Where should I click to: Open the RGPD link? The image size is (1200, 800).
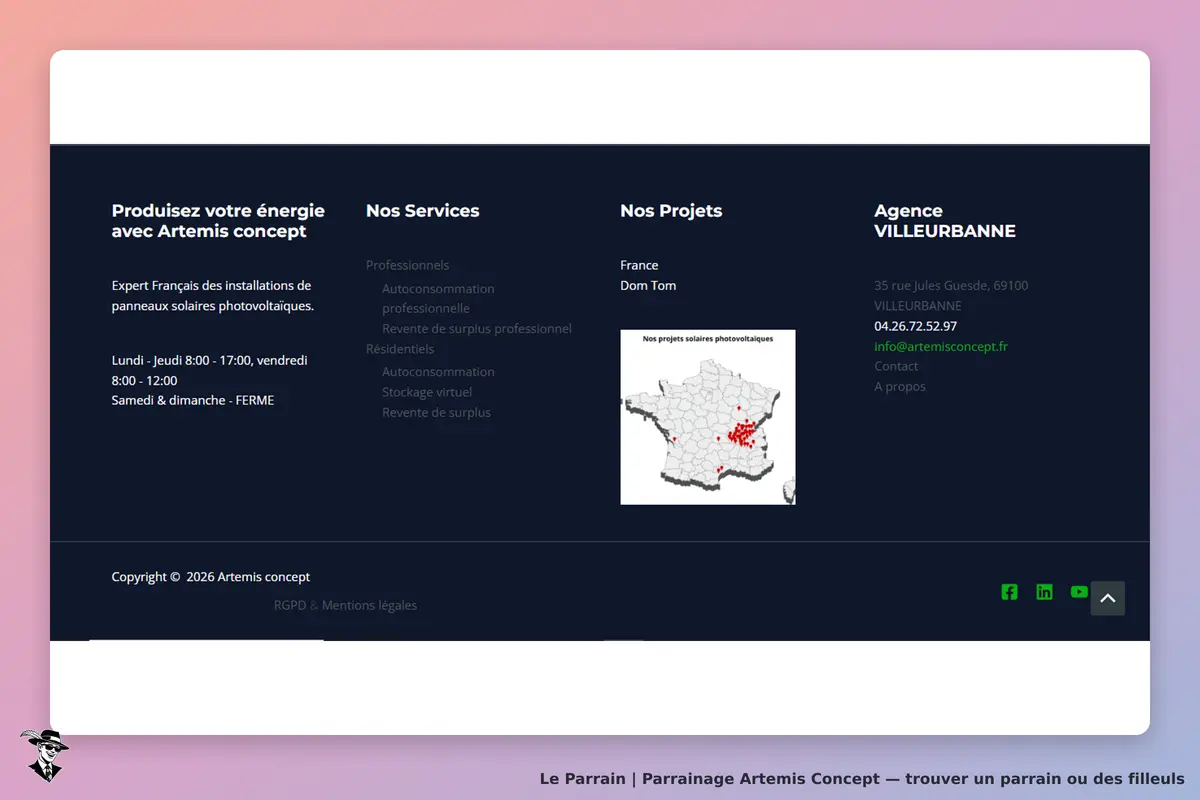pos(290,605)
